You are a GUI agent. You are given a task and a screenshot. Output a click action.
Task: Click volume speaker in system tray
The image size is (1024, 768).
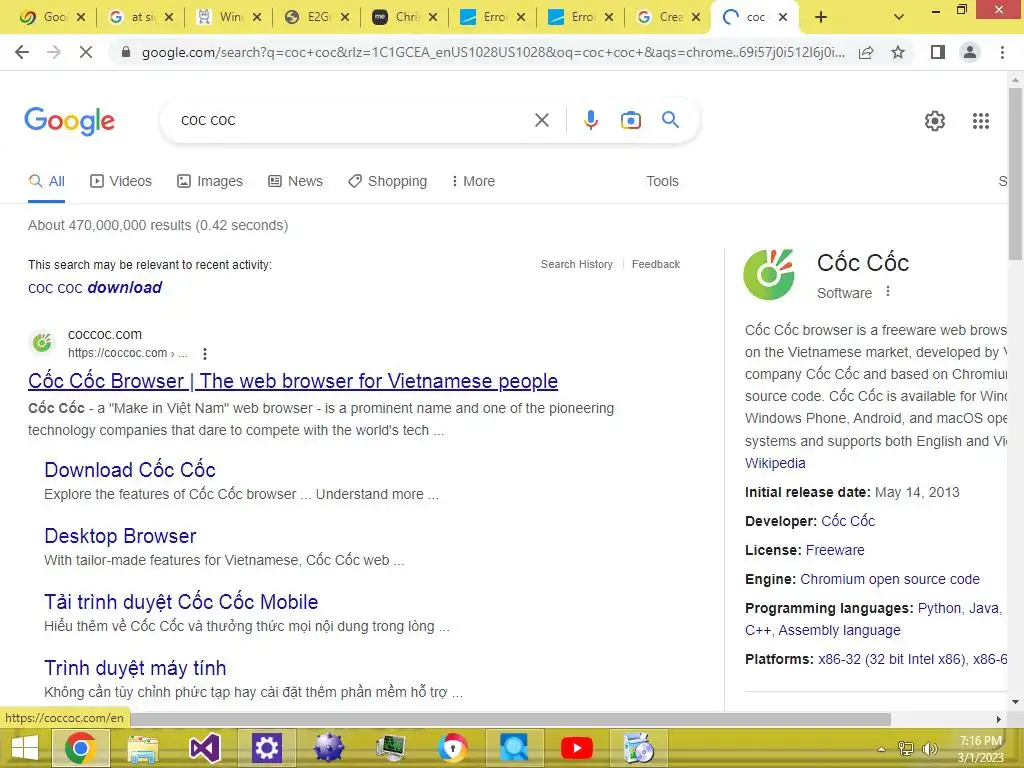[x=929, y=748]
